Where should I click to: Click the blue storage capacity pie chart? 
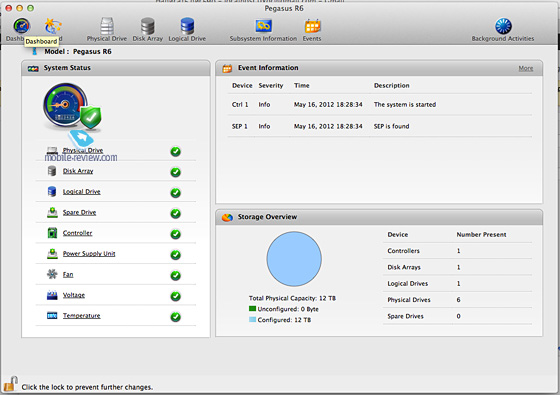pos(294,259)
